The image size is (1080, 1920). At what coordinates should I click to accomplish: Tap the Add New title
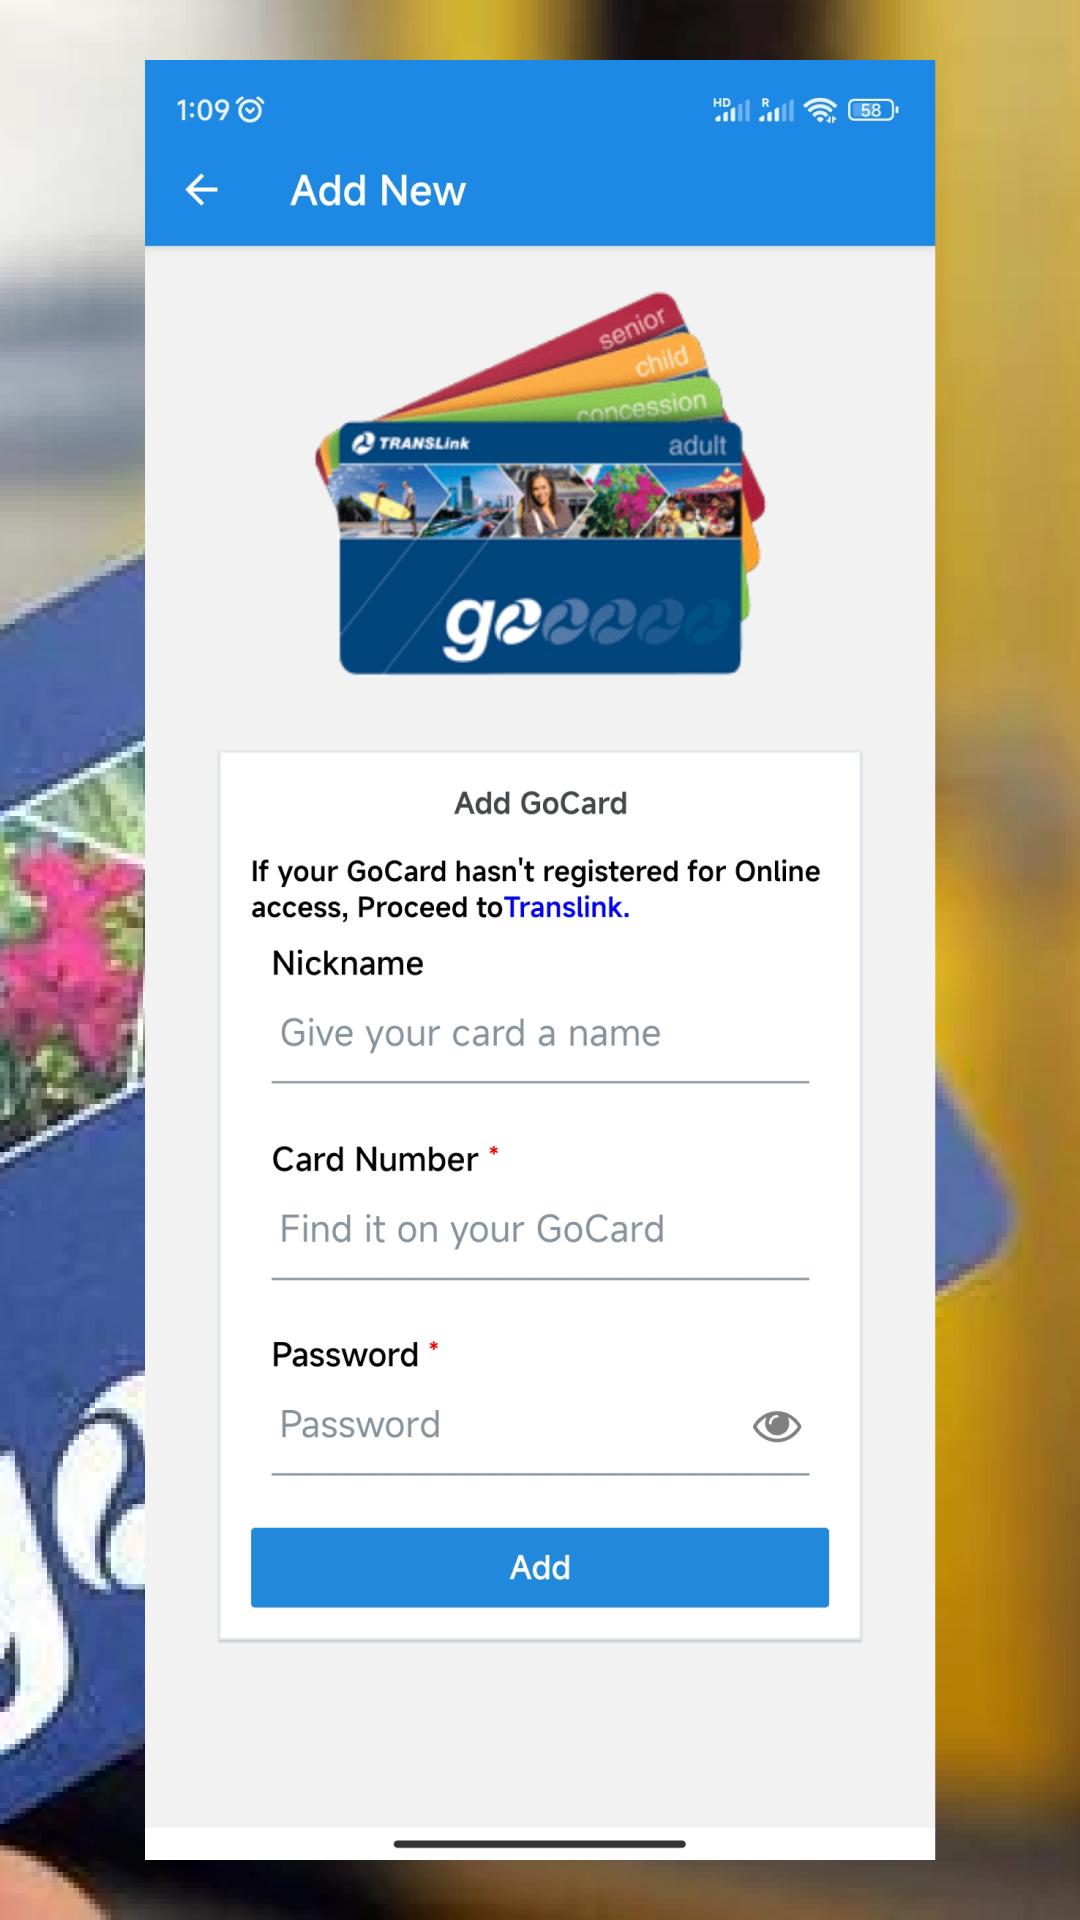[x=378, y=190]
